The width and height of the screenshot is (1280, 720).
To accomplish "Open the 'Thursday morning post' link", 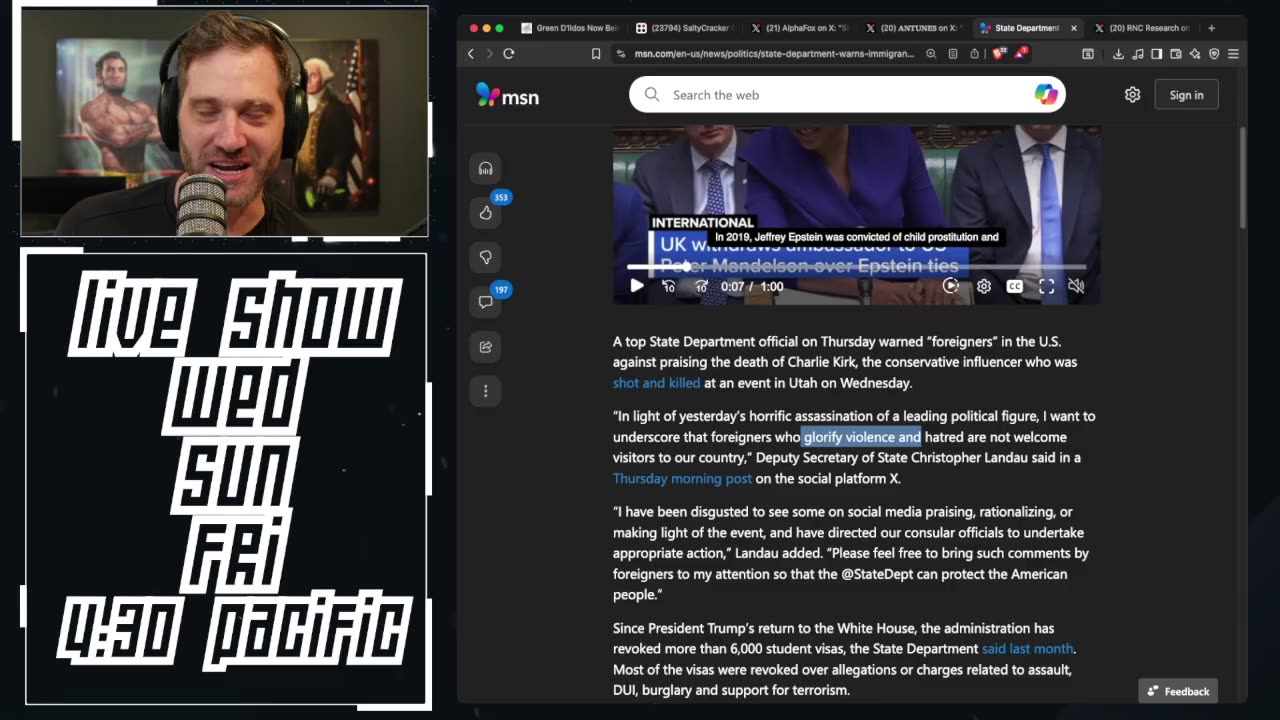I will pos(682,479).
